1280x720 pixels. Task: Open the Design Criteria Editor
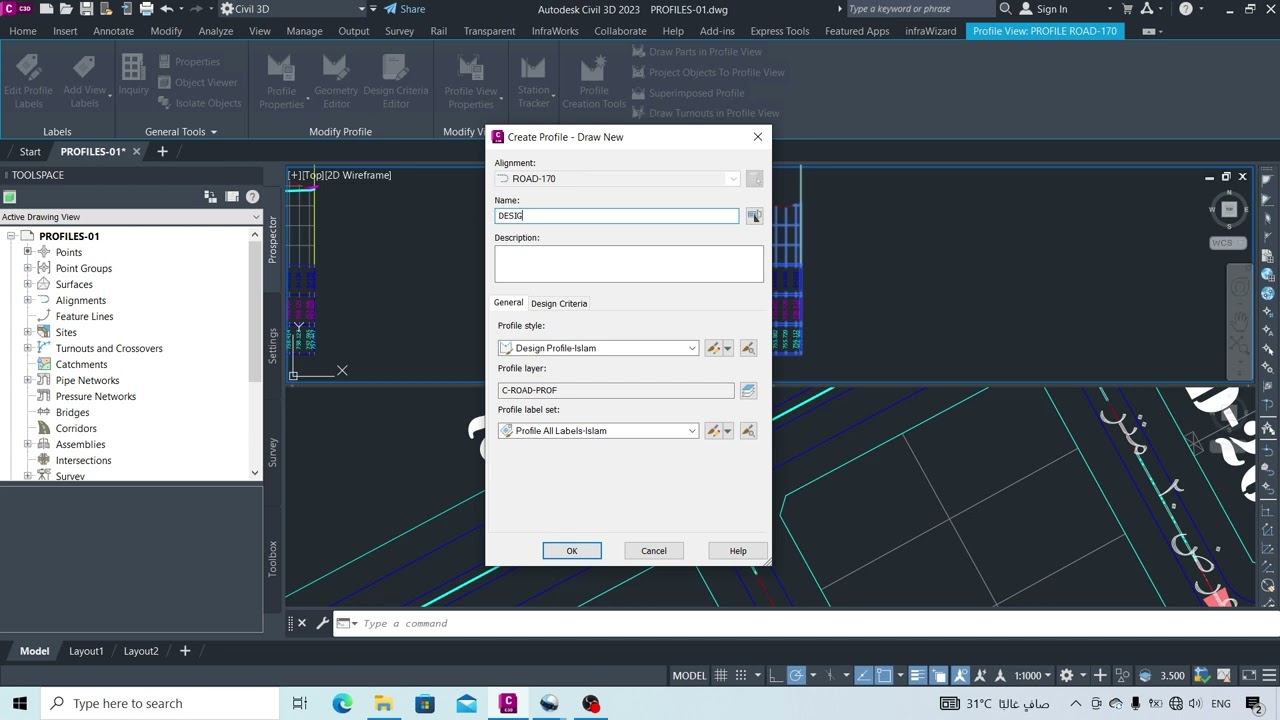(396, 81)
